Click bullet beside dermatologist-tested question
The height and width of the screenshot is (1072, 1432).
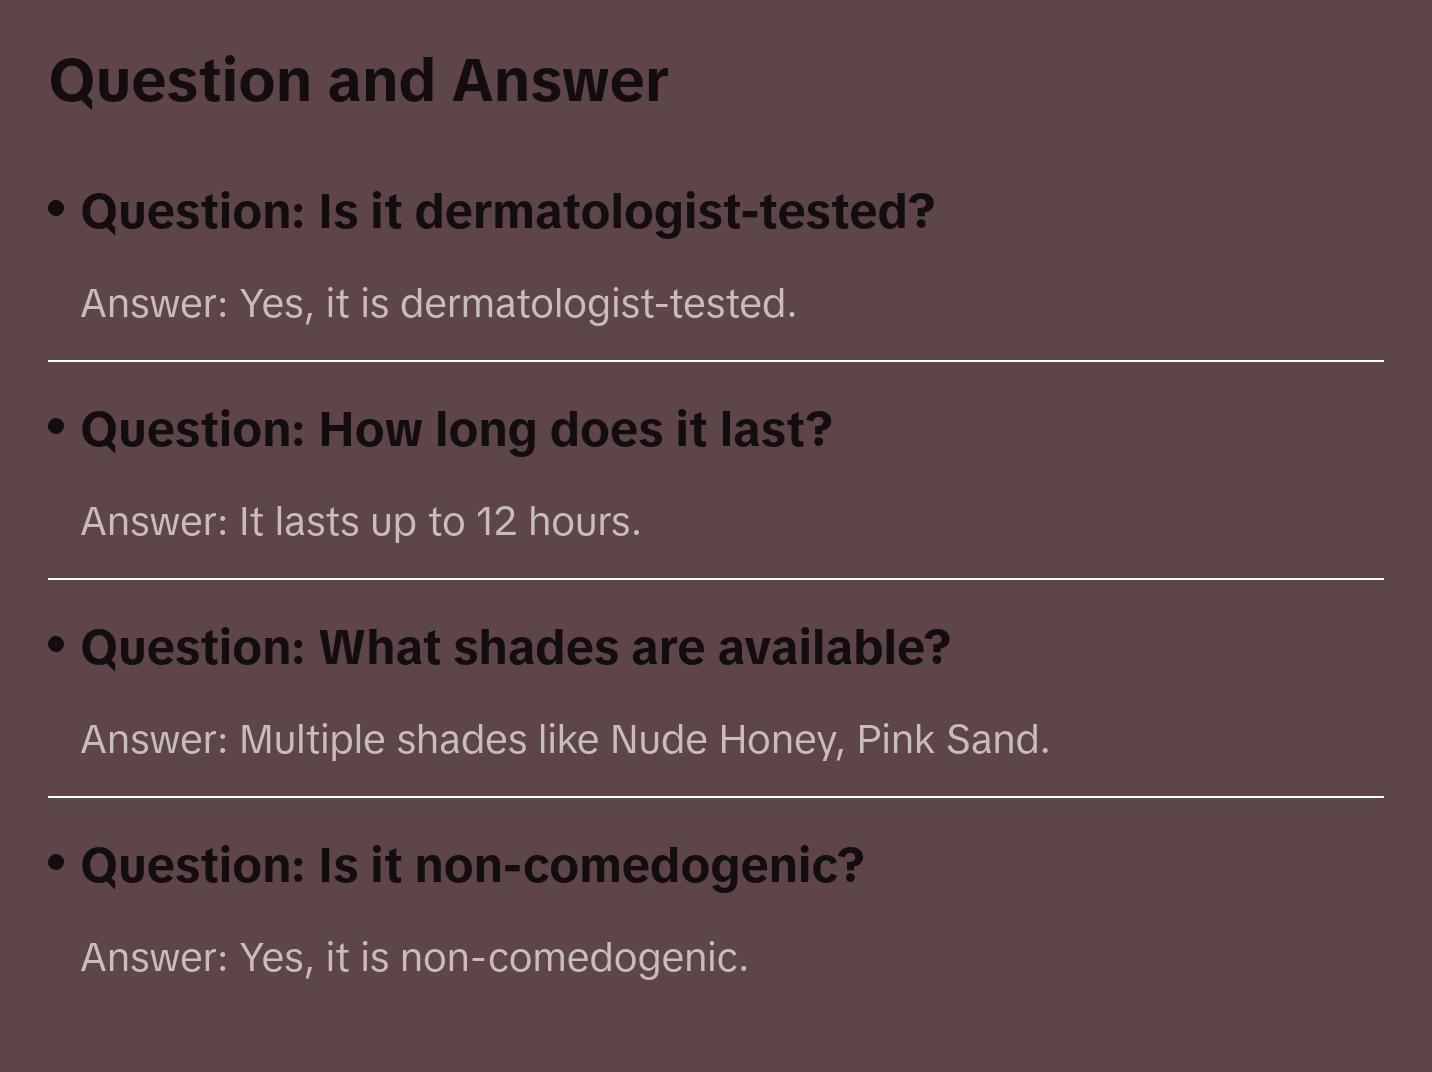57,208
